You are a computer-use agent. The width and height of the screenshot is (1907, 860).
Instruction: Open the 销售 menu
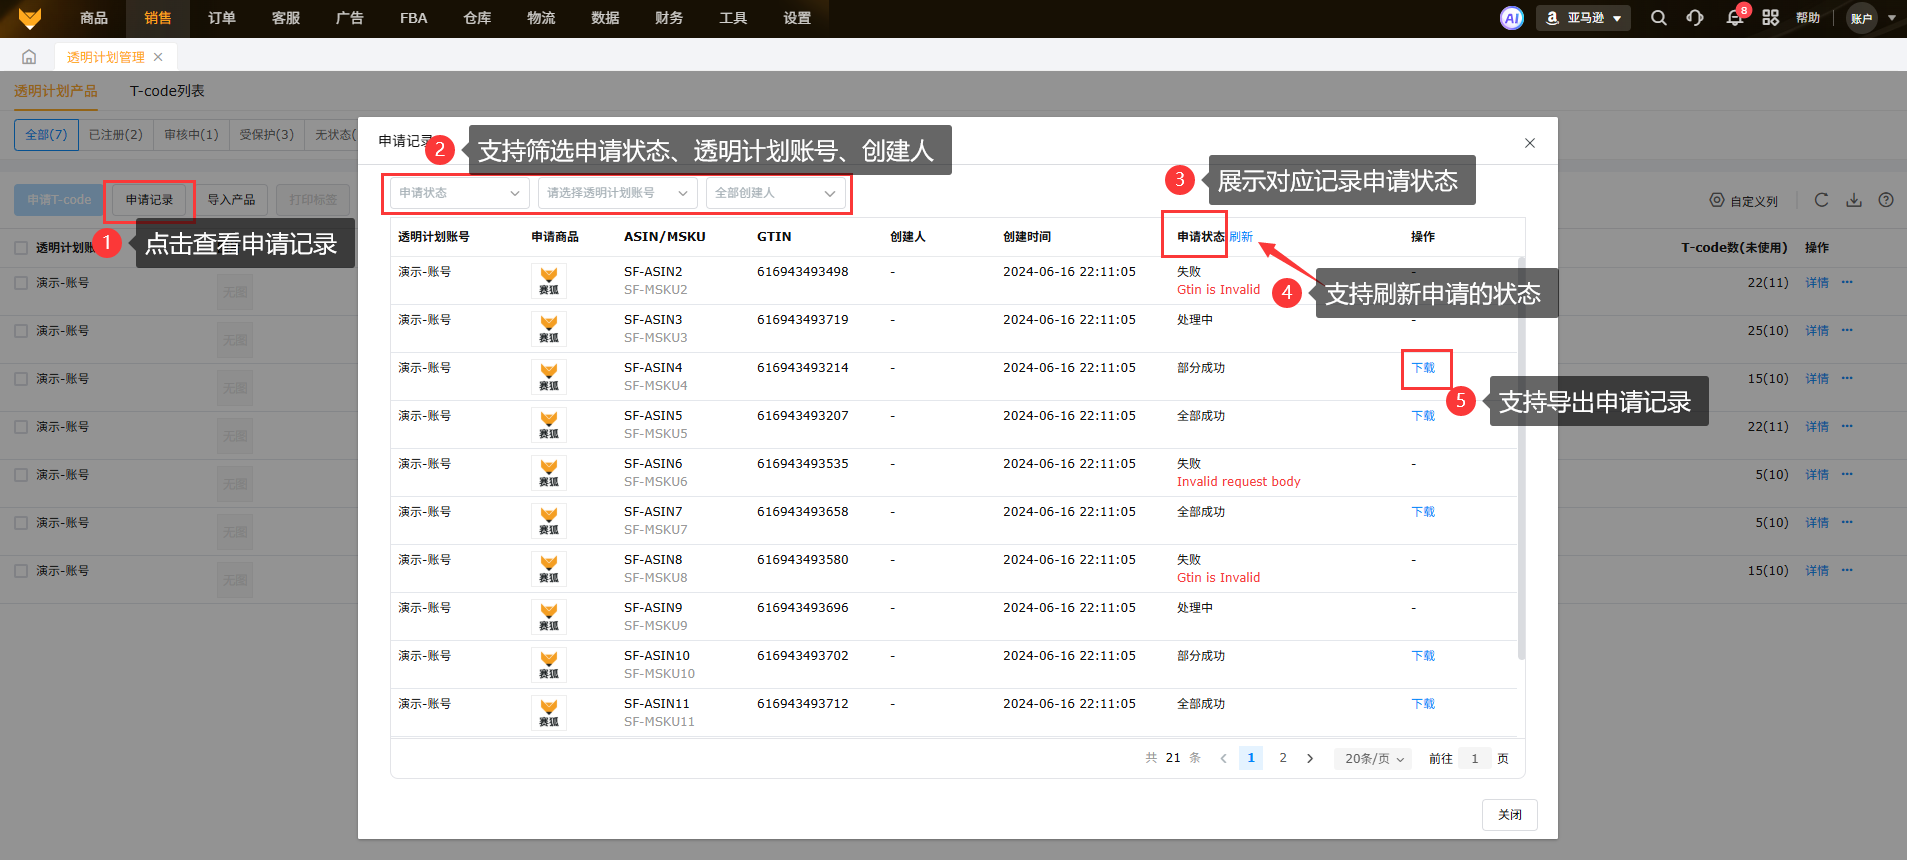pyautogui.click(x=157, y=18)
